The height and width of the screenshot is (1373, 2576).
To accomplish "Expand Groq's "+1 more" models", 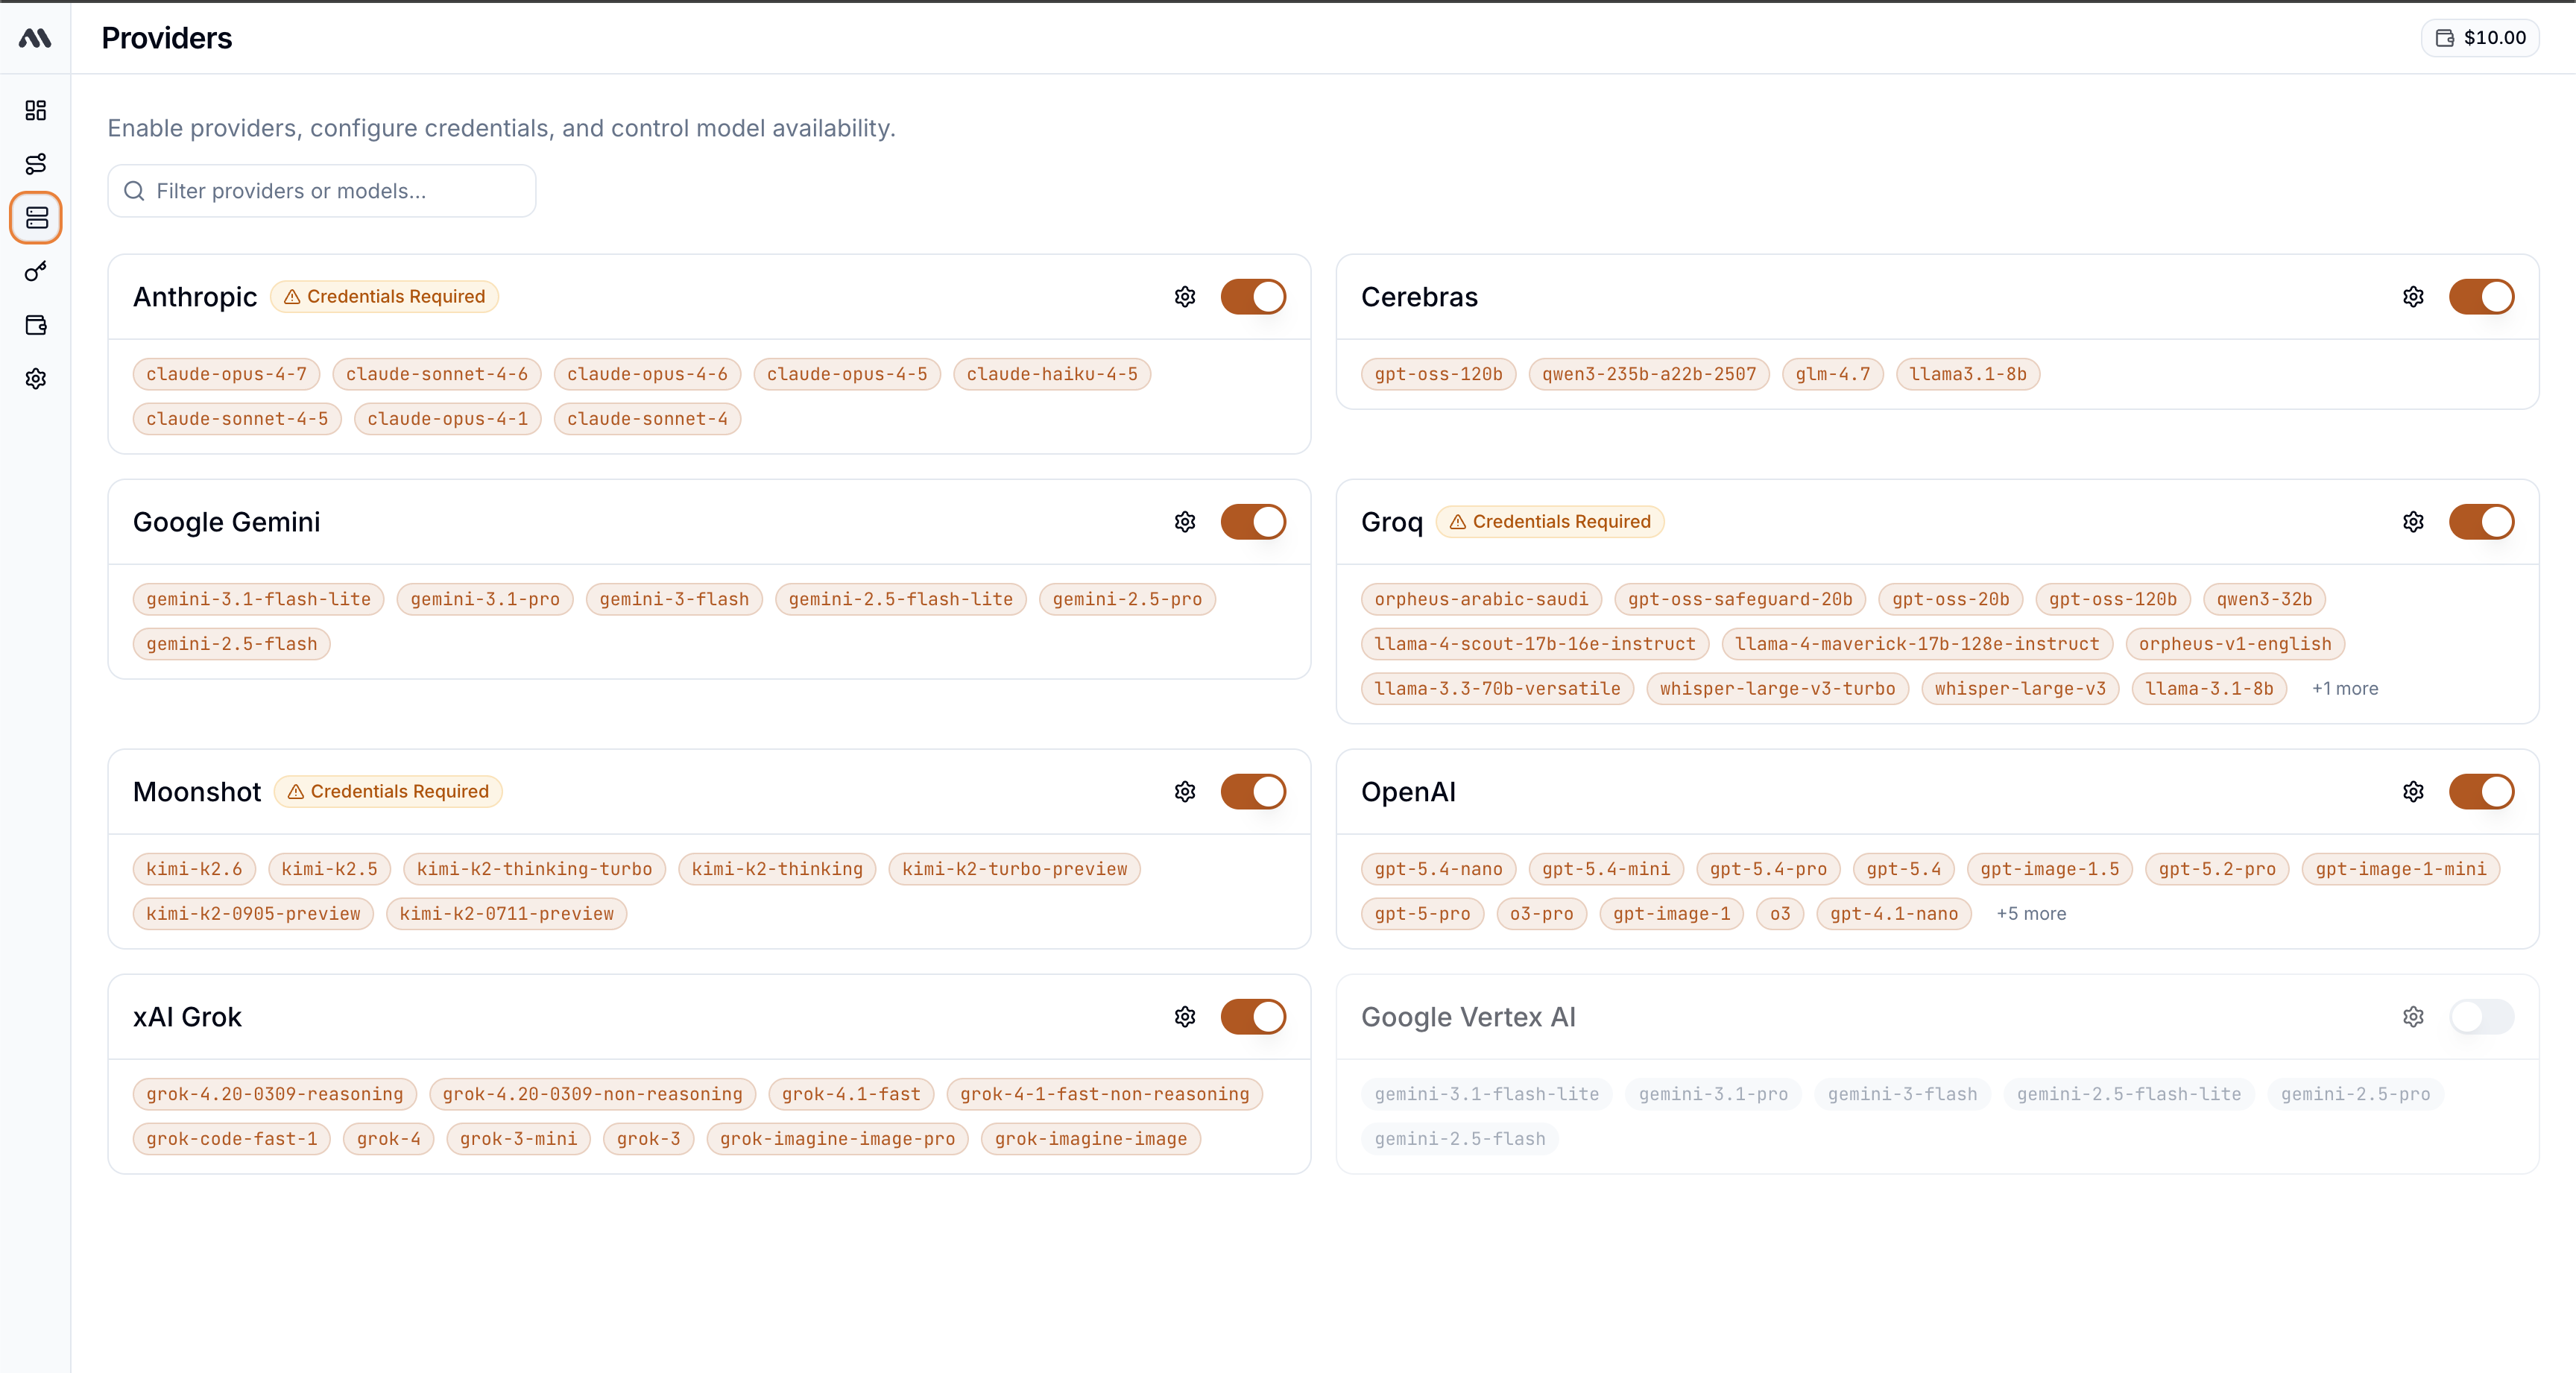I will click(x=2345, y=689).
